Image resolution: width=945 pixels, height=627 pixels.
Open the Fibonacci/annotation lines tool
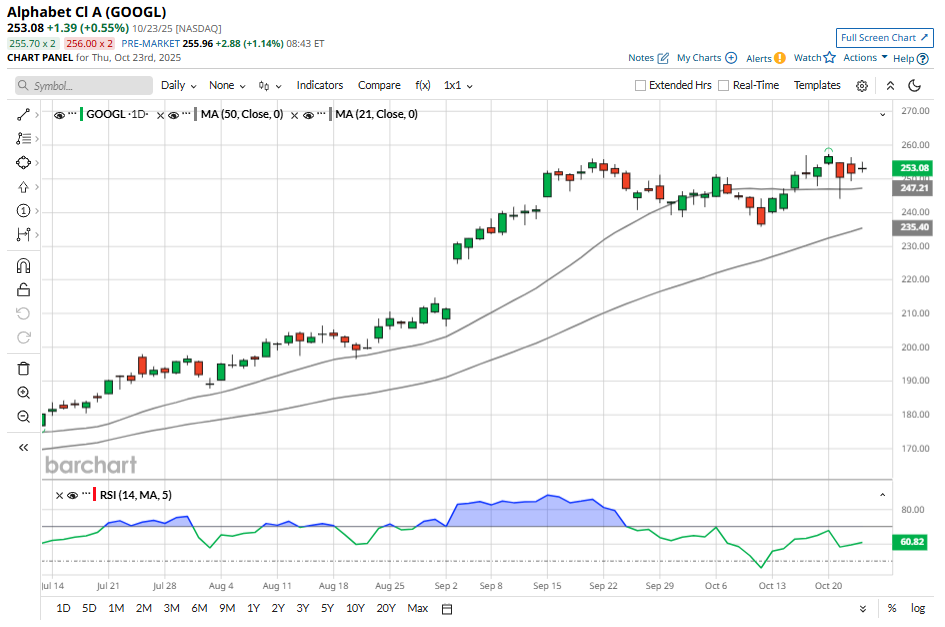pos(23,139)
